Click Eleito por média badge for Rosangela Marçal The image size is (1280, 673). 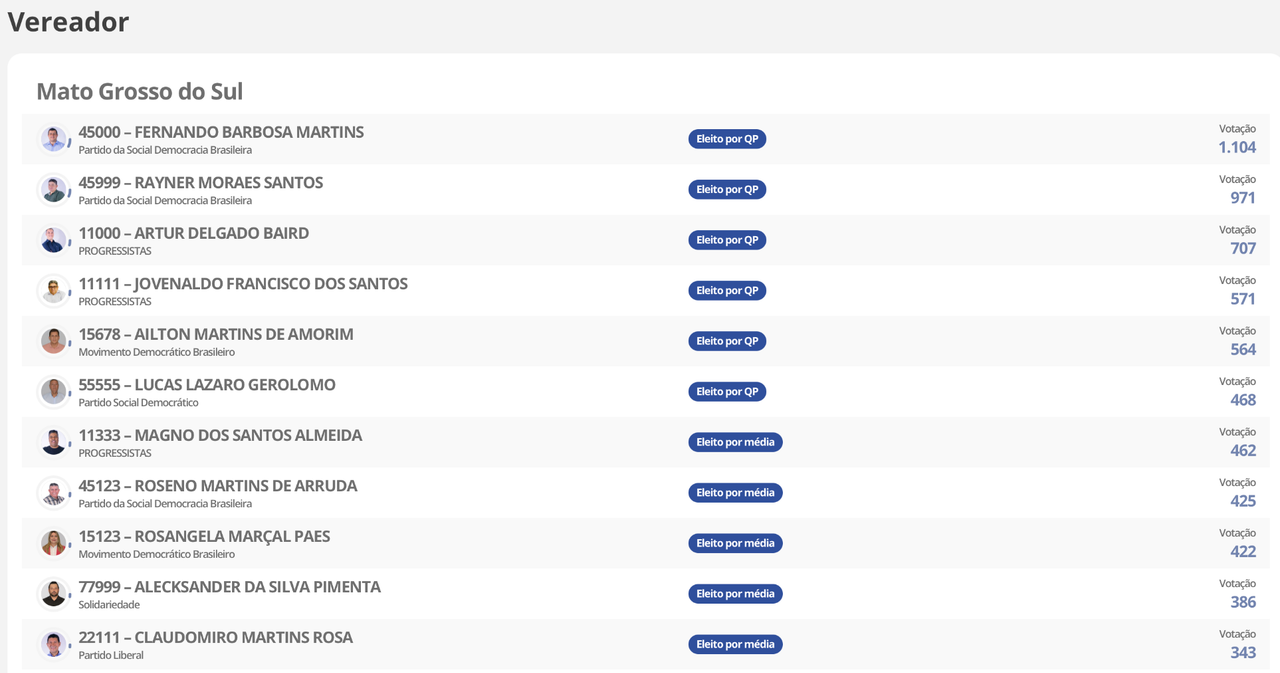735,543
